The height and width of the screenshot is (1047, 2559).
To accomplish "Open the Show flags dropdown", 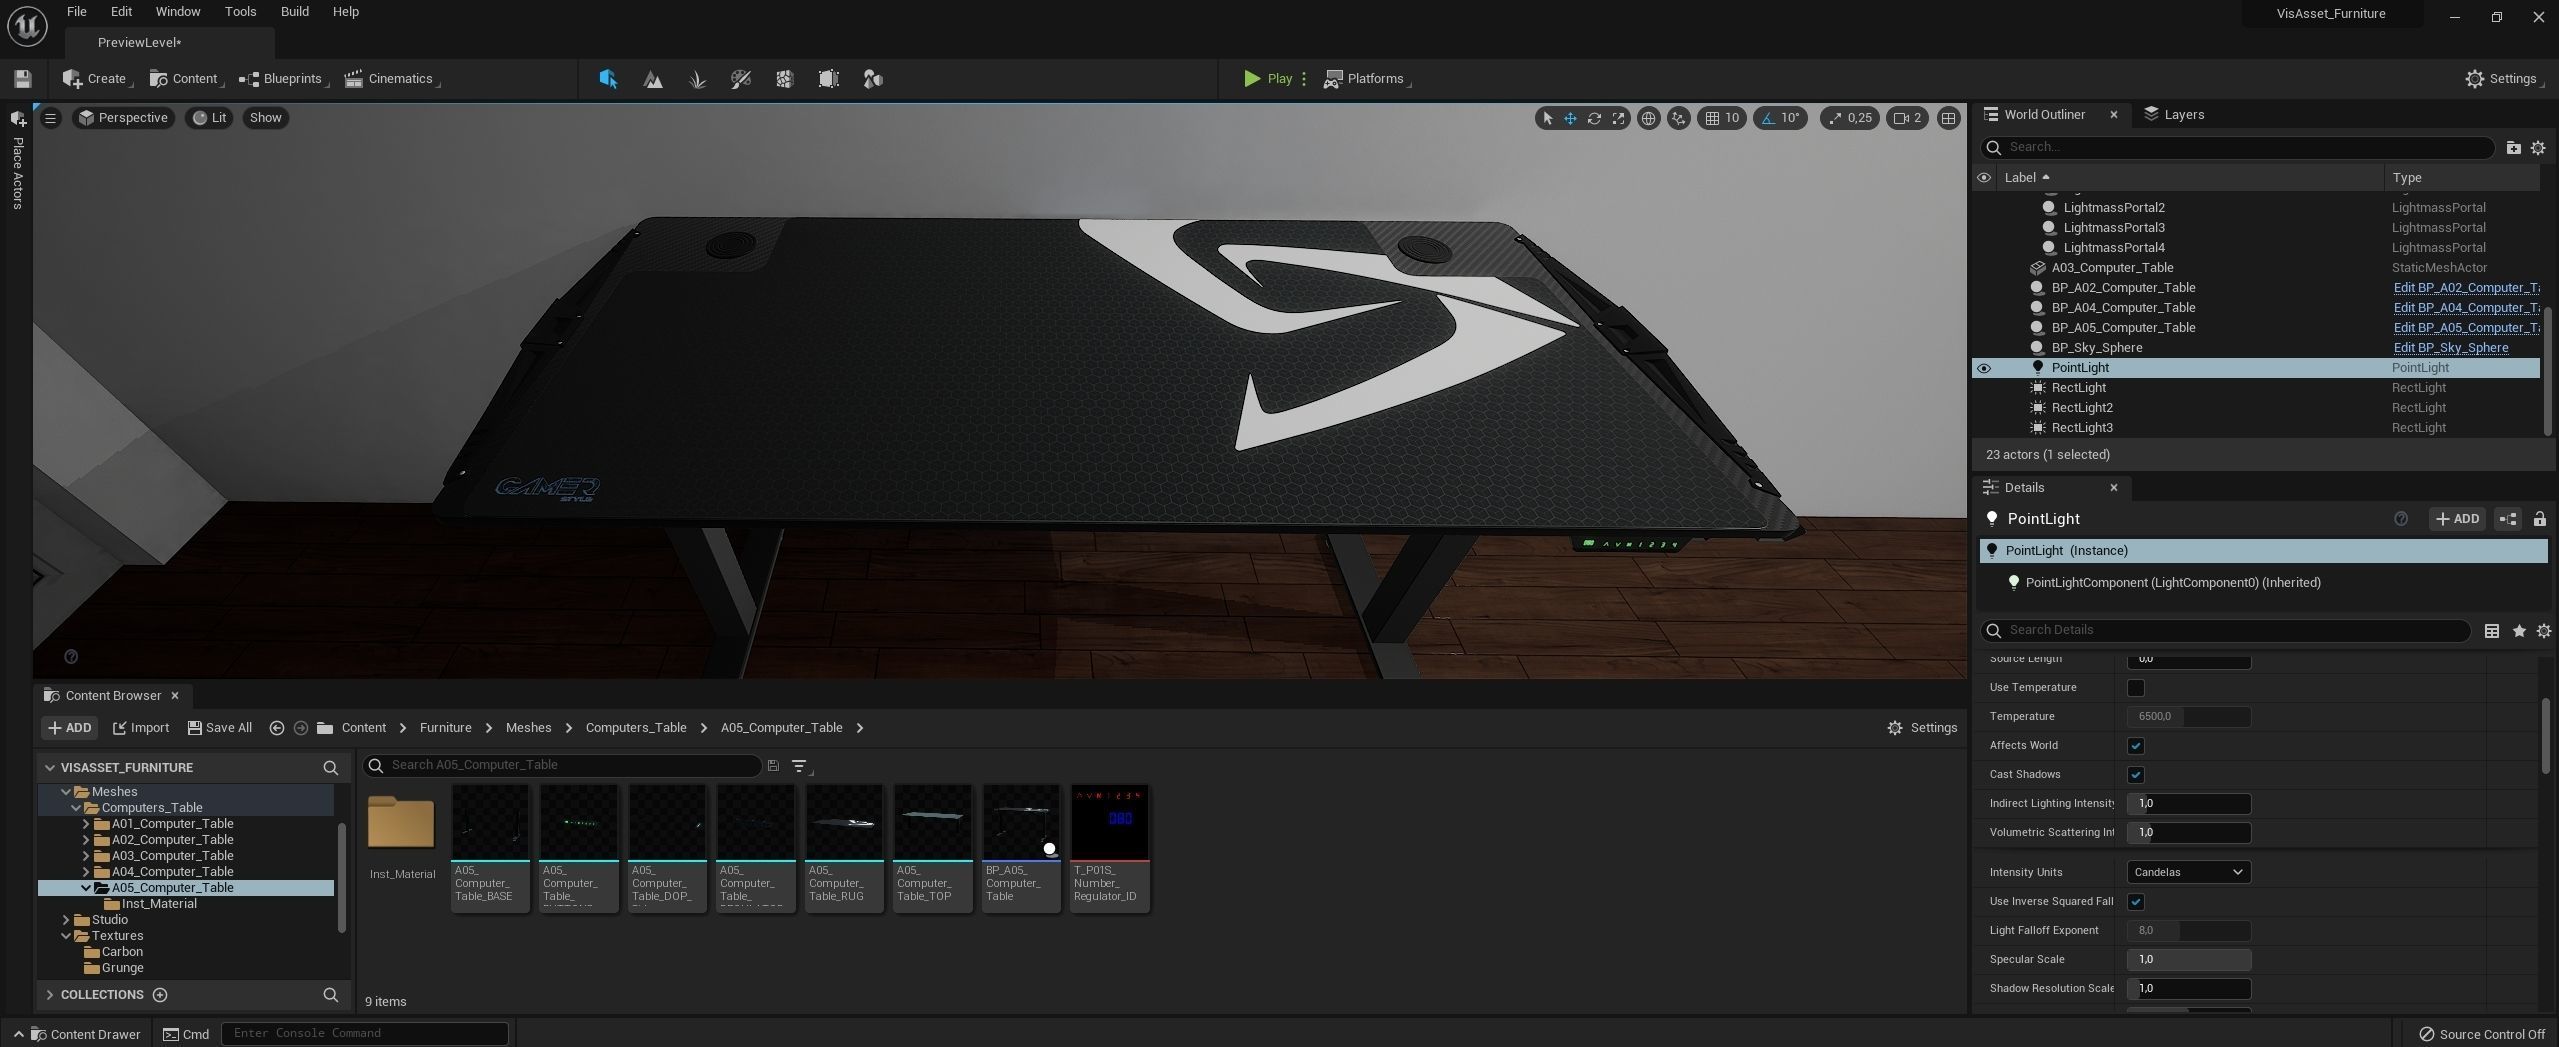I will [265, 118].
